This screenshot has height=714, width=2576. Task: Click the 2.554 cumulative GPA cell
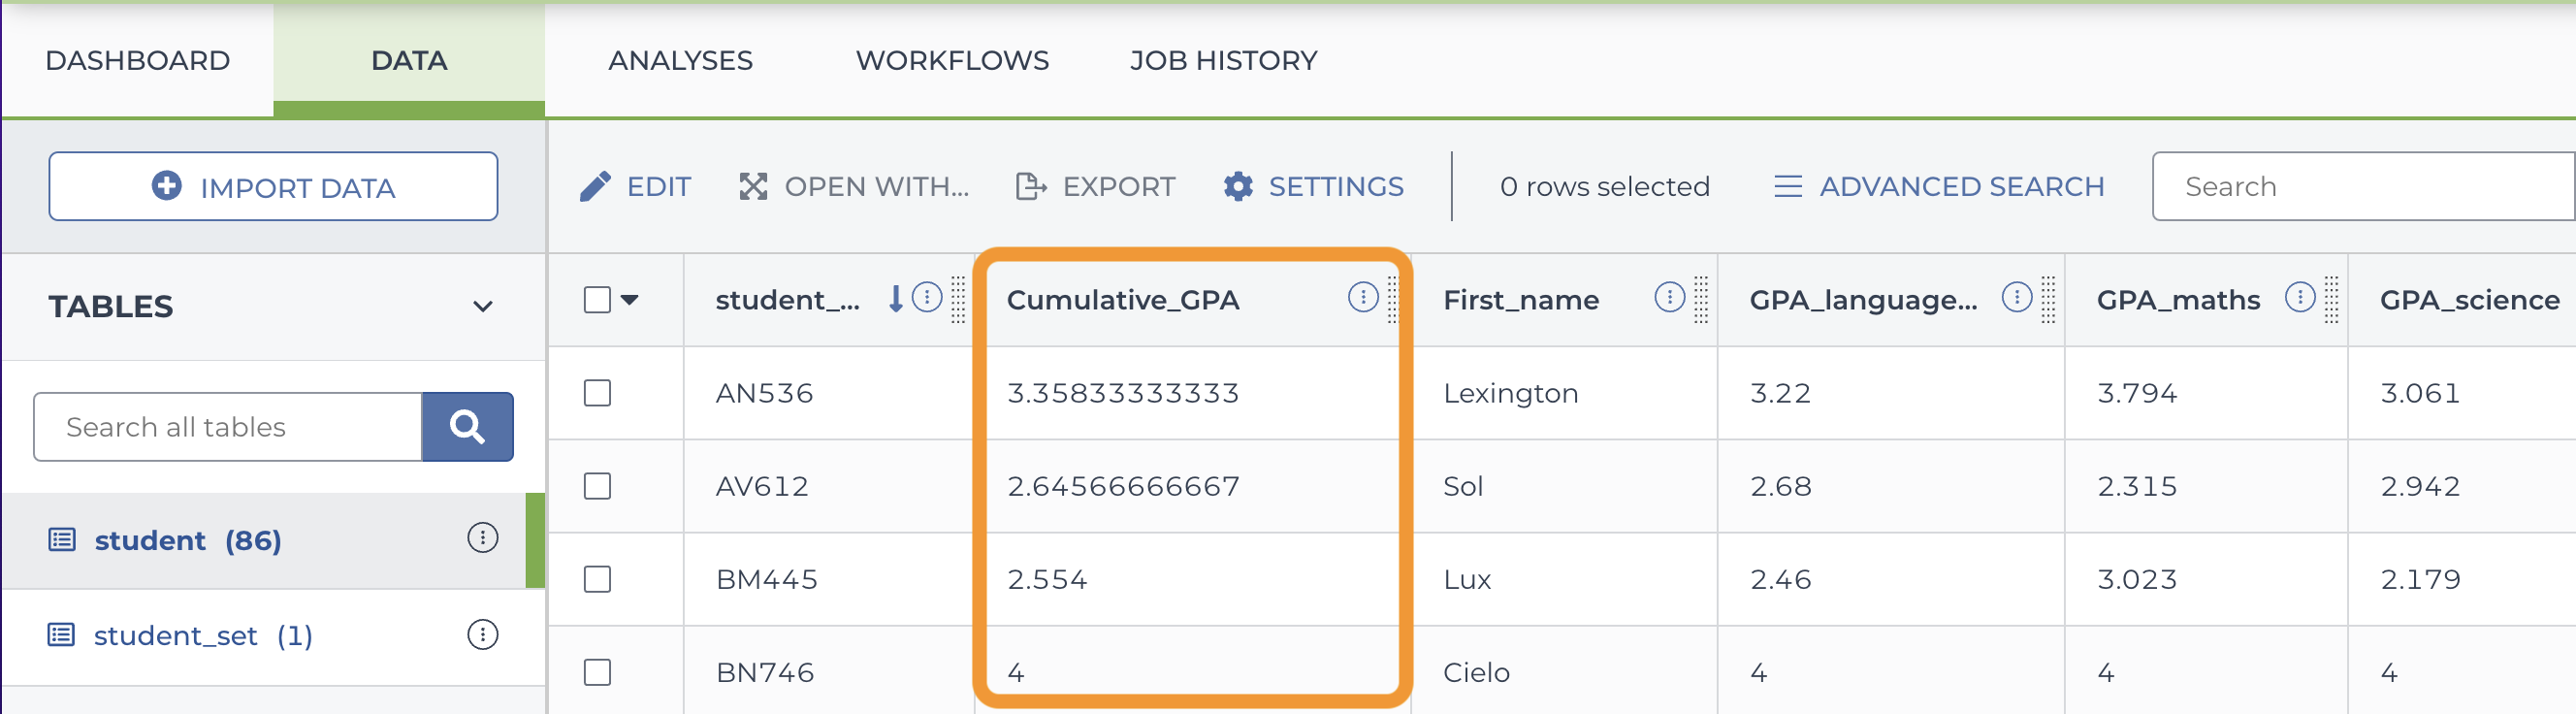click(x=1047, y=579)
